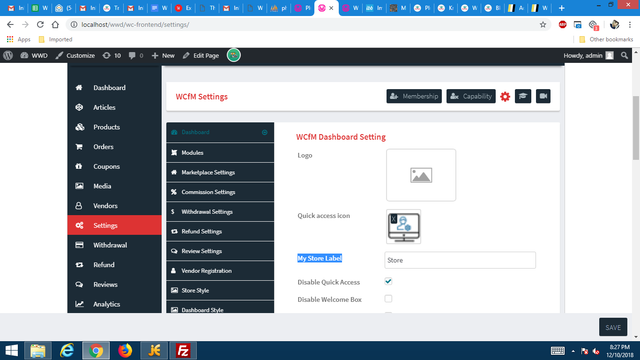This screenshot has height=360, width=640.
Task: Open the Vendor Registration tab
Action: [220, 271]
